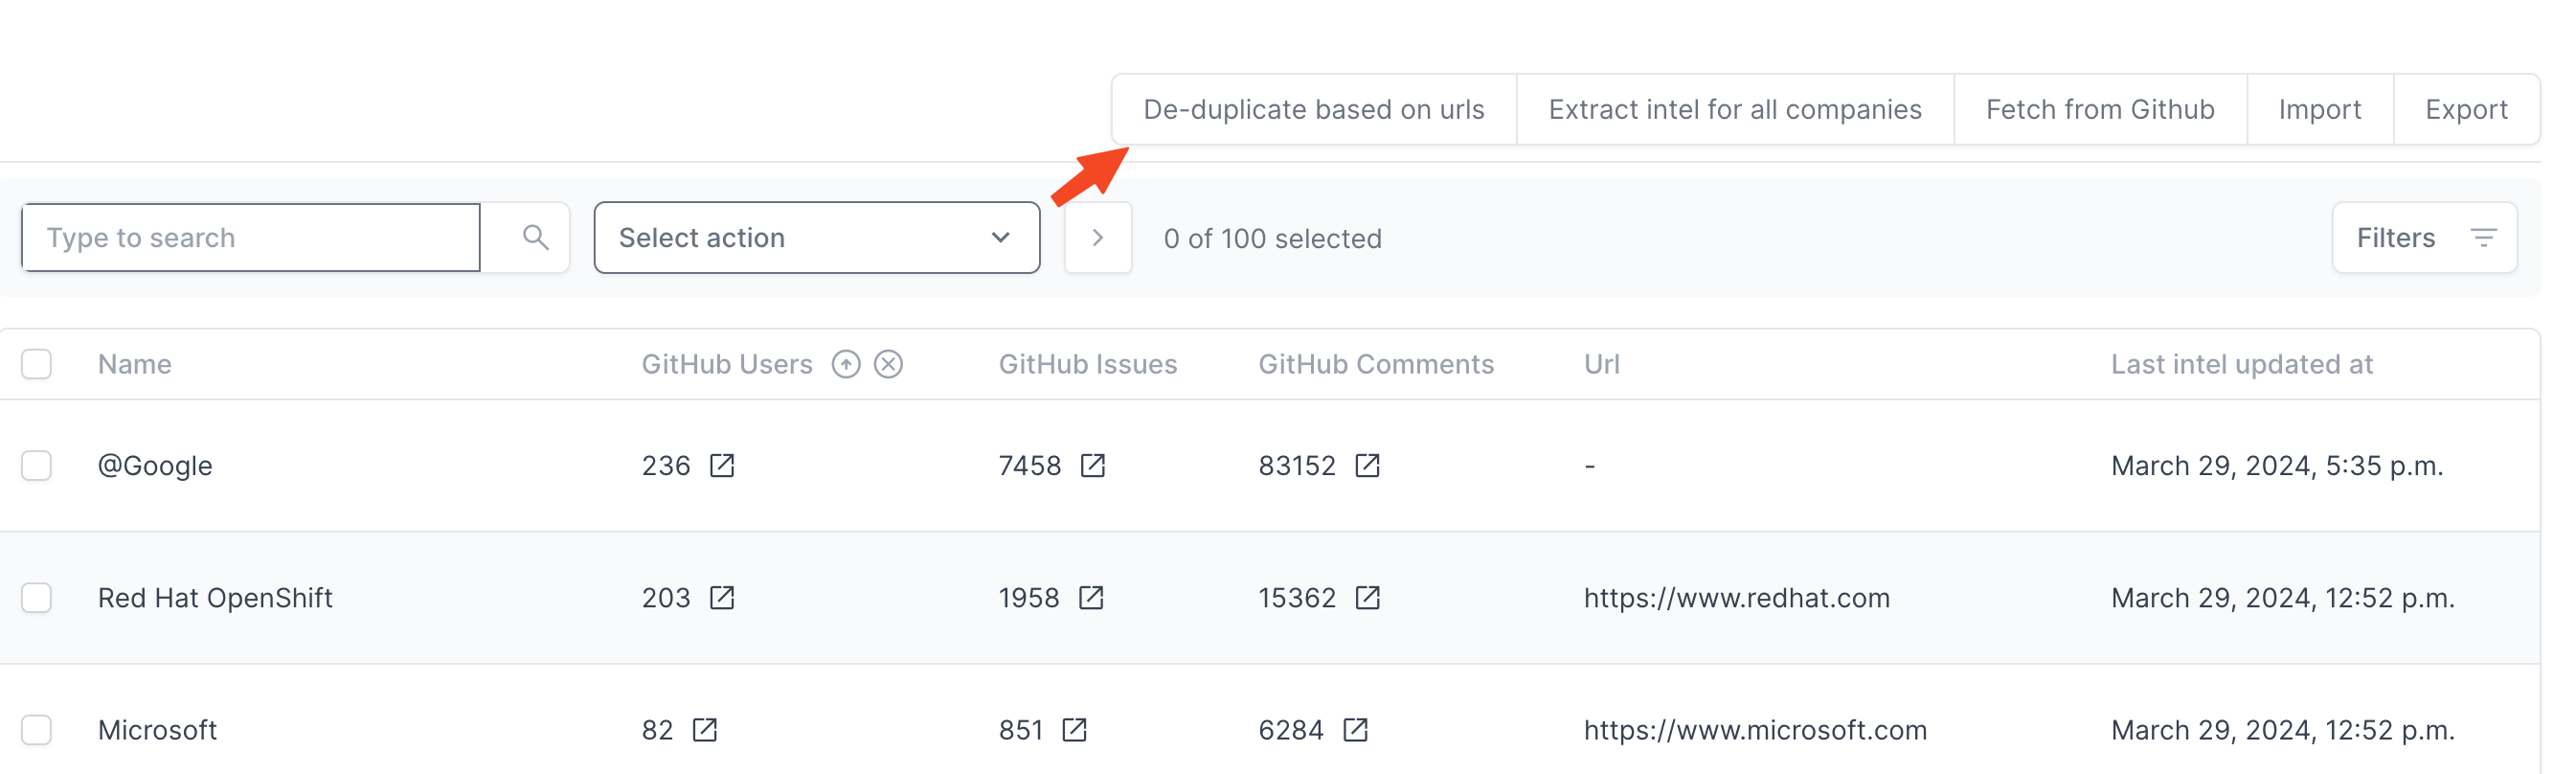Sort ascending by GitHub Users arrow icon
This screenshot has height=774, width=2576.
pyautogui.click(x=846, y=364)
